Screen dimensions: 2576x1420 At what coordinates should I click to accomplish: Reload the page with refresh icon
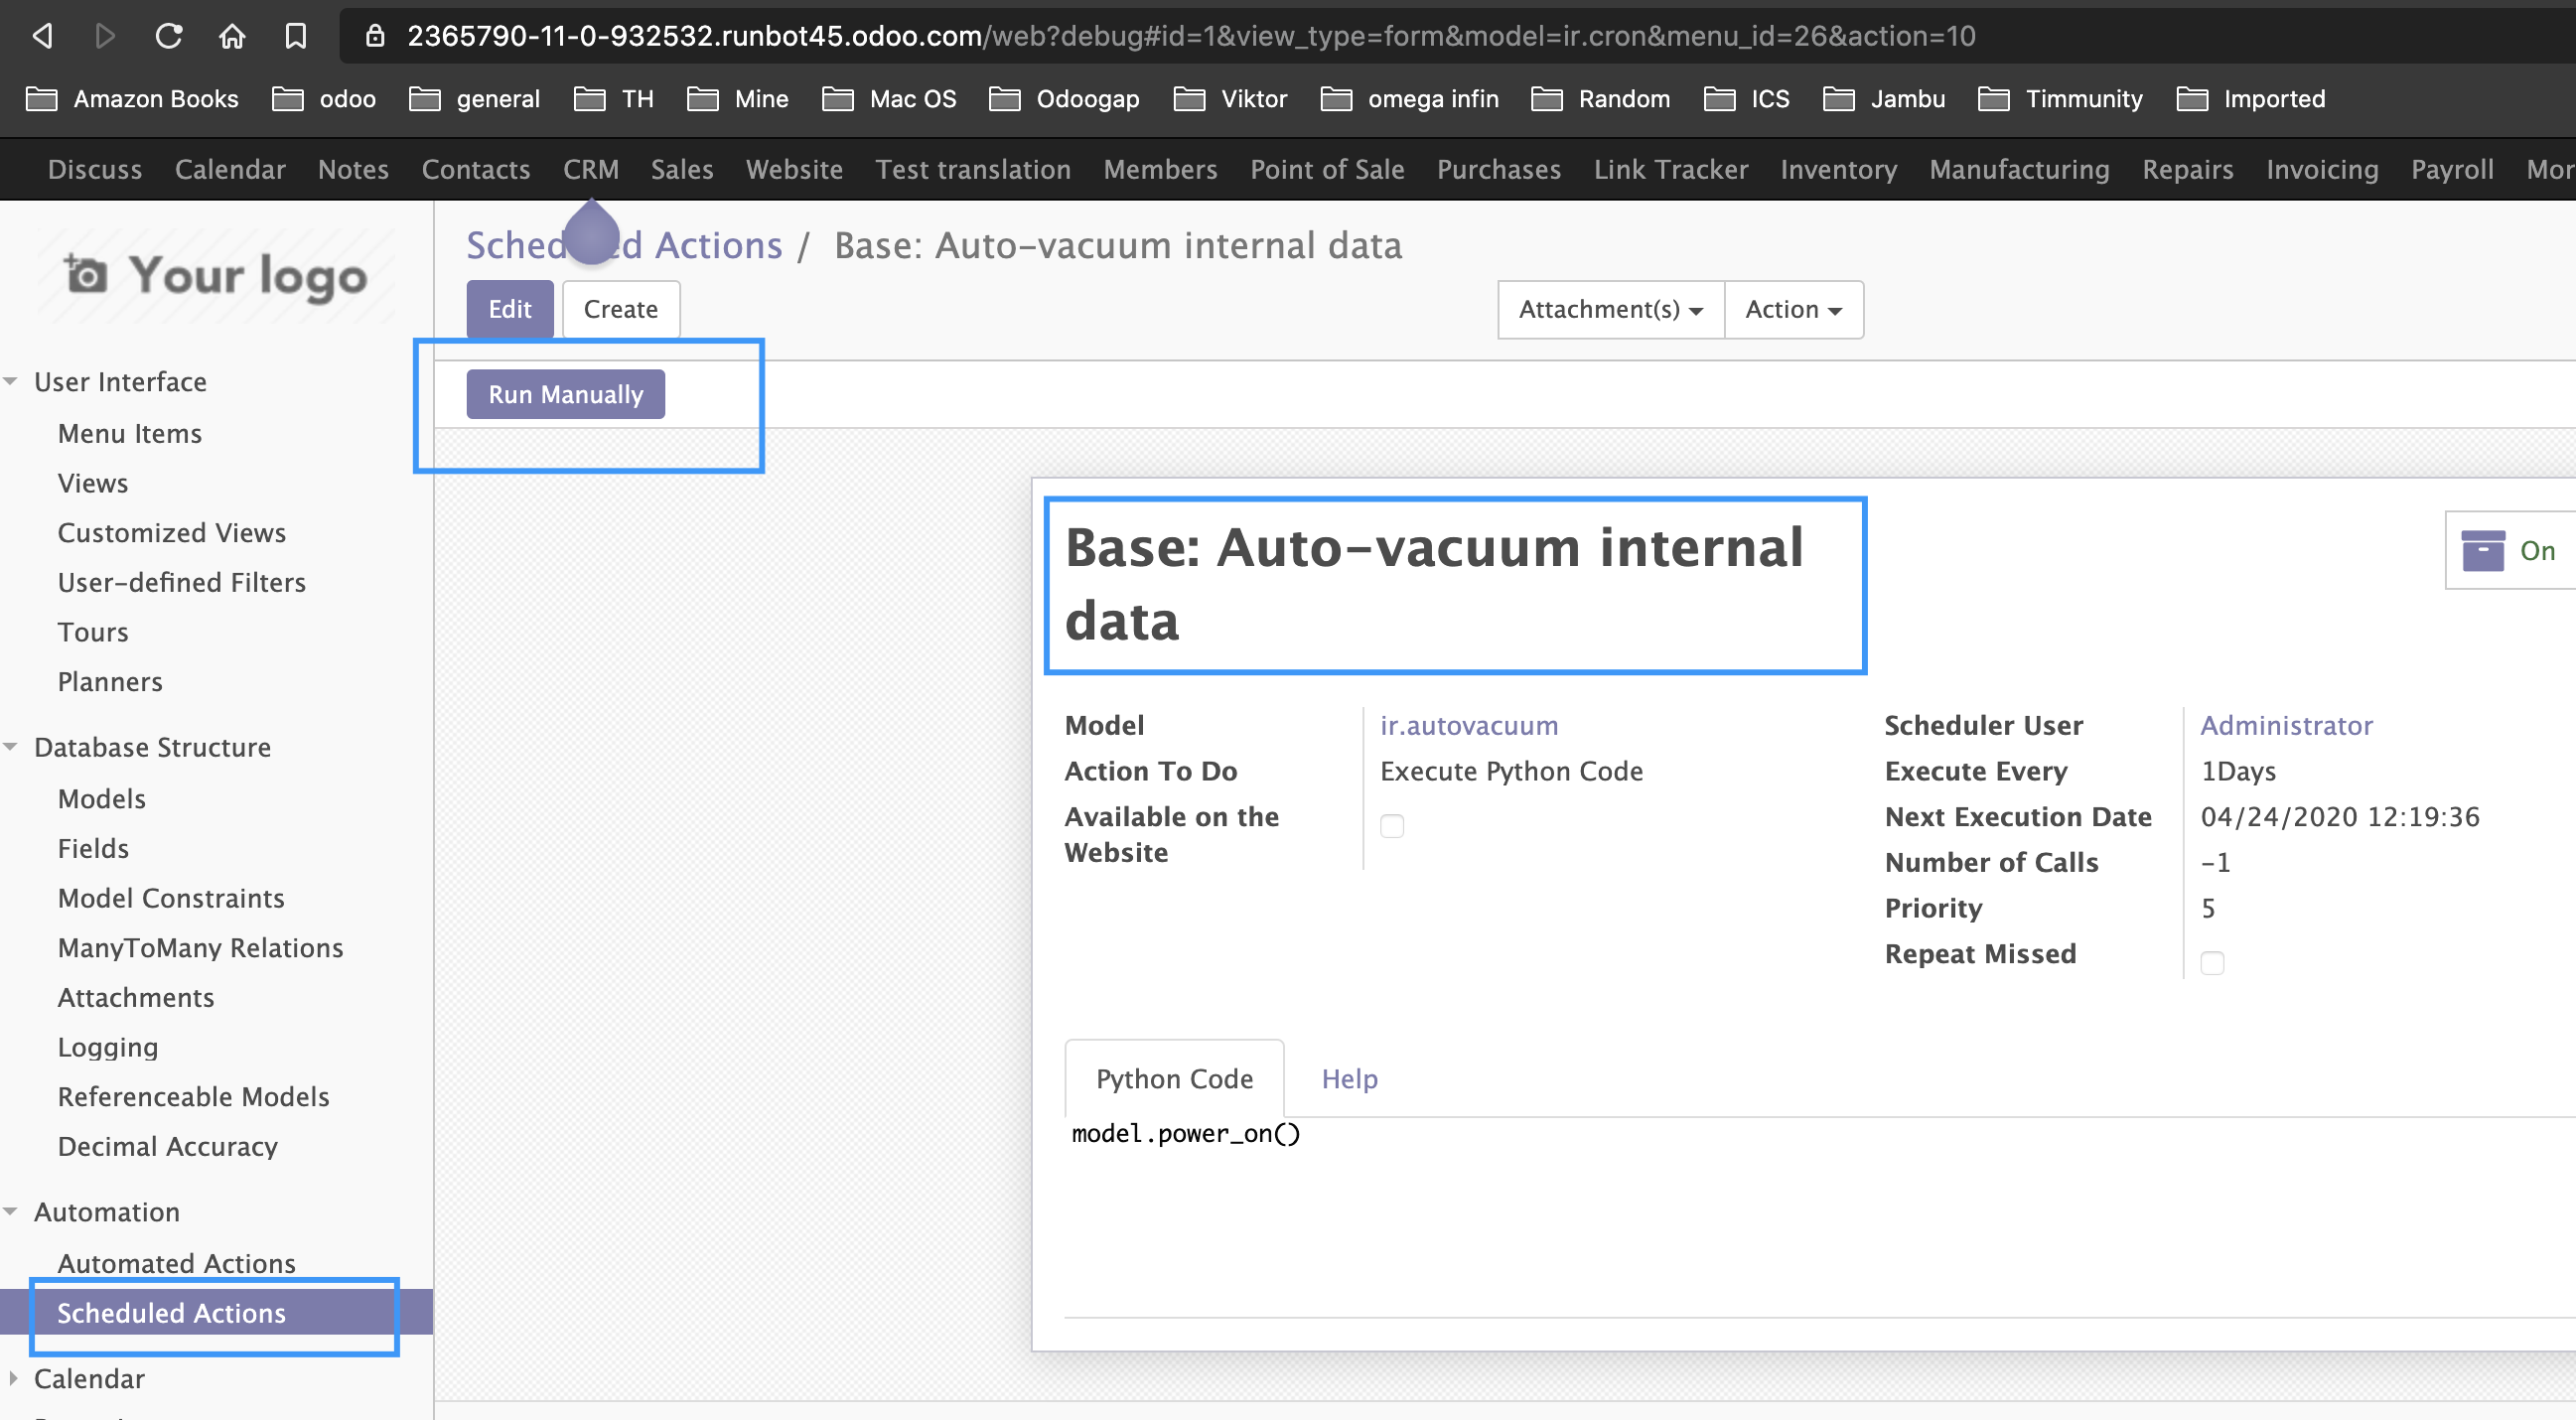pyautogui.click(x=168, y=36)
